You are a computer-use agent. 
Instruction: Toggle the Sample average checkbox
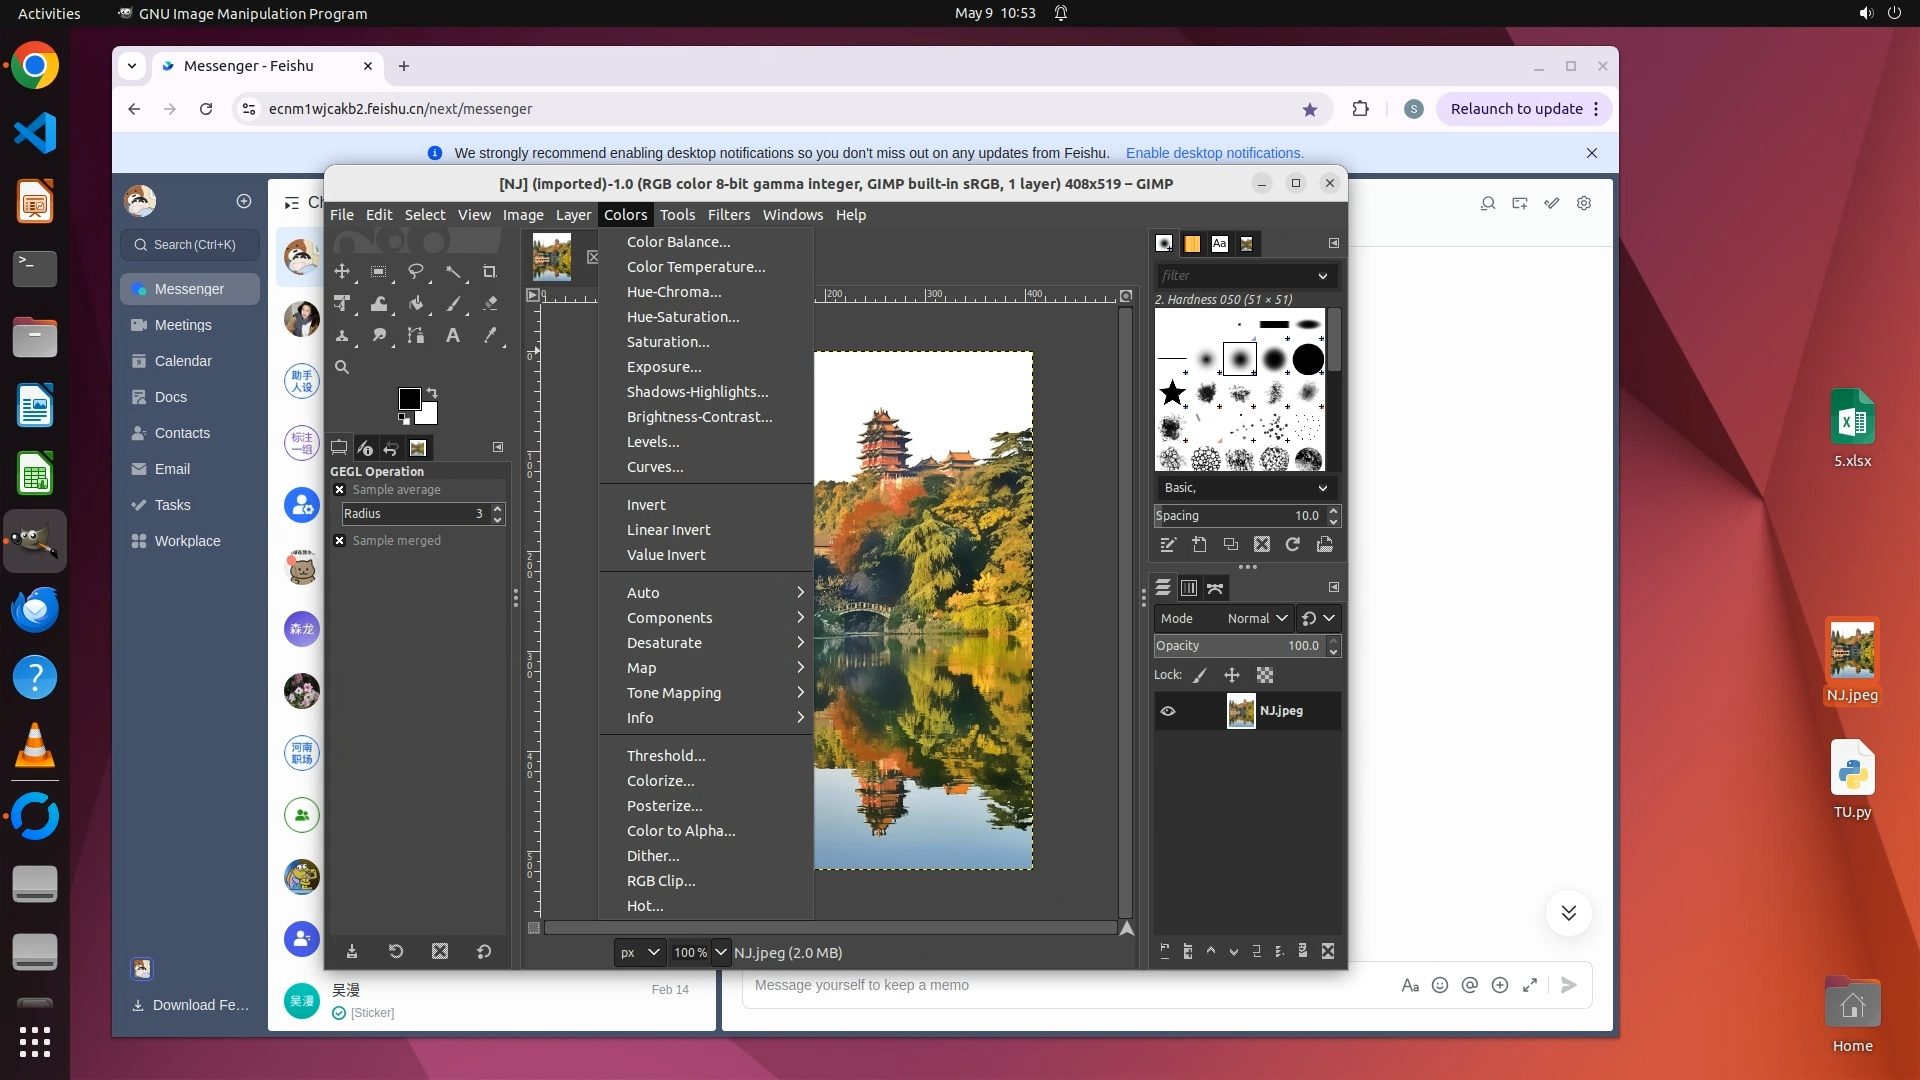(x=340, y=490)
